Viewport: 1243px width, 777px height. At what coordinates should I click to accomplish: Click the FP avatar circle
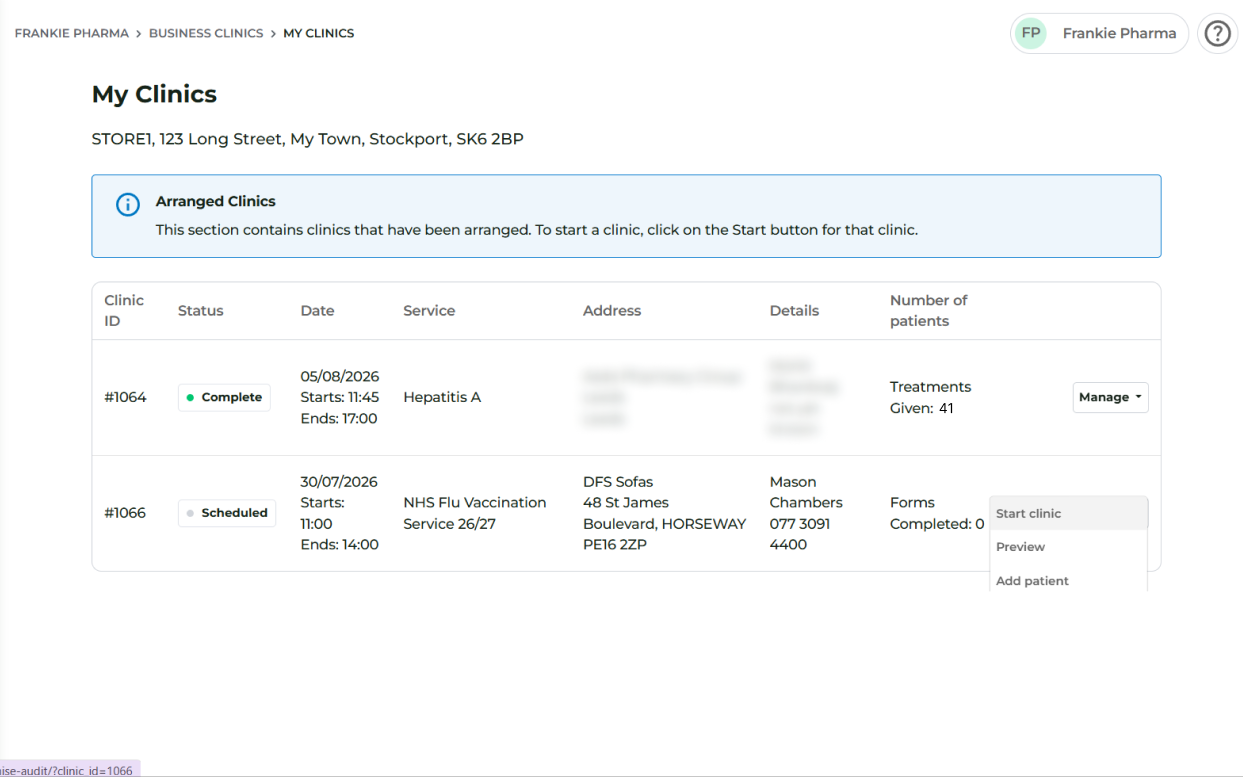[1031, 33]
